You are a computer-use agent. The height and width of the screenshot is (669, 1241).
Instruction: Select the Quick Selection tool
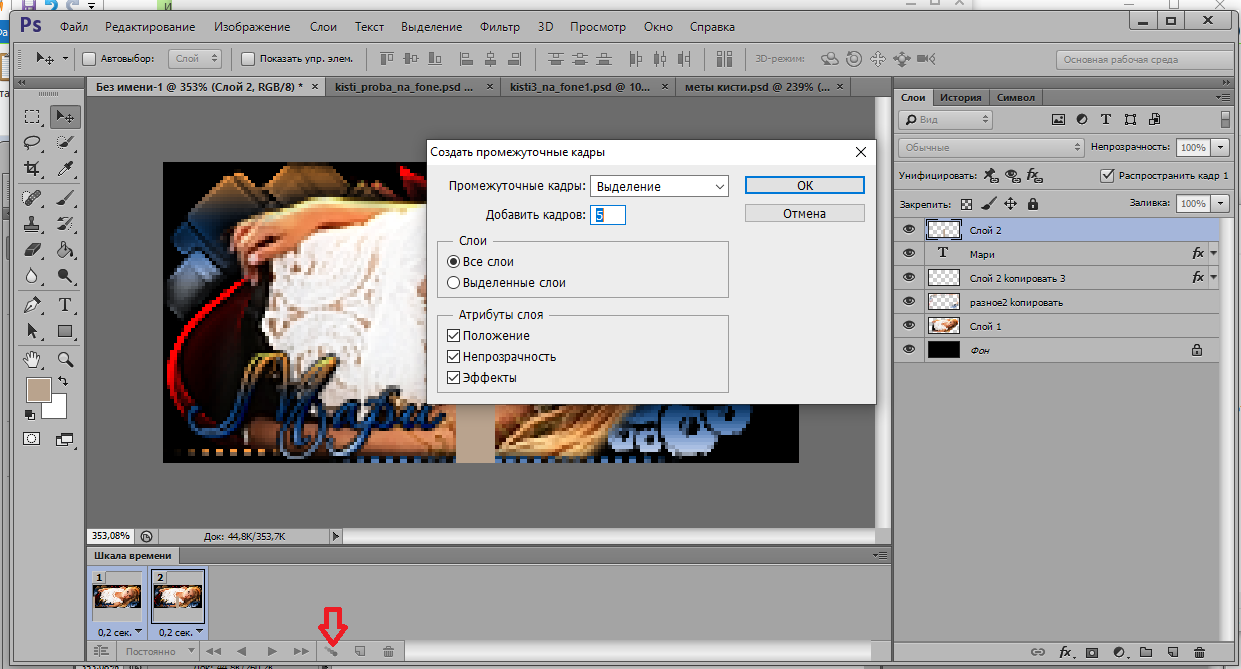(65, 142)
